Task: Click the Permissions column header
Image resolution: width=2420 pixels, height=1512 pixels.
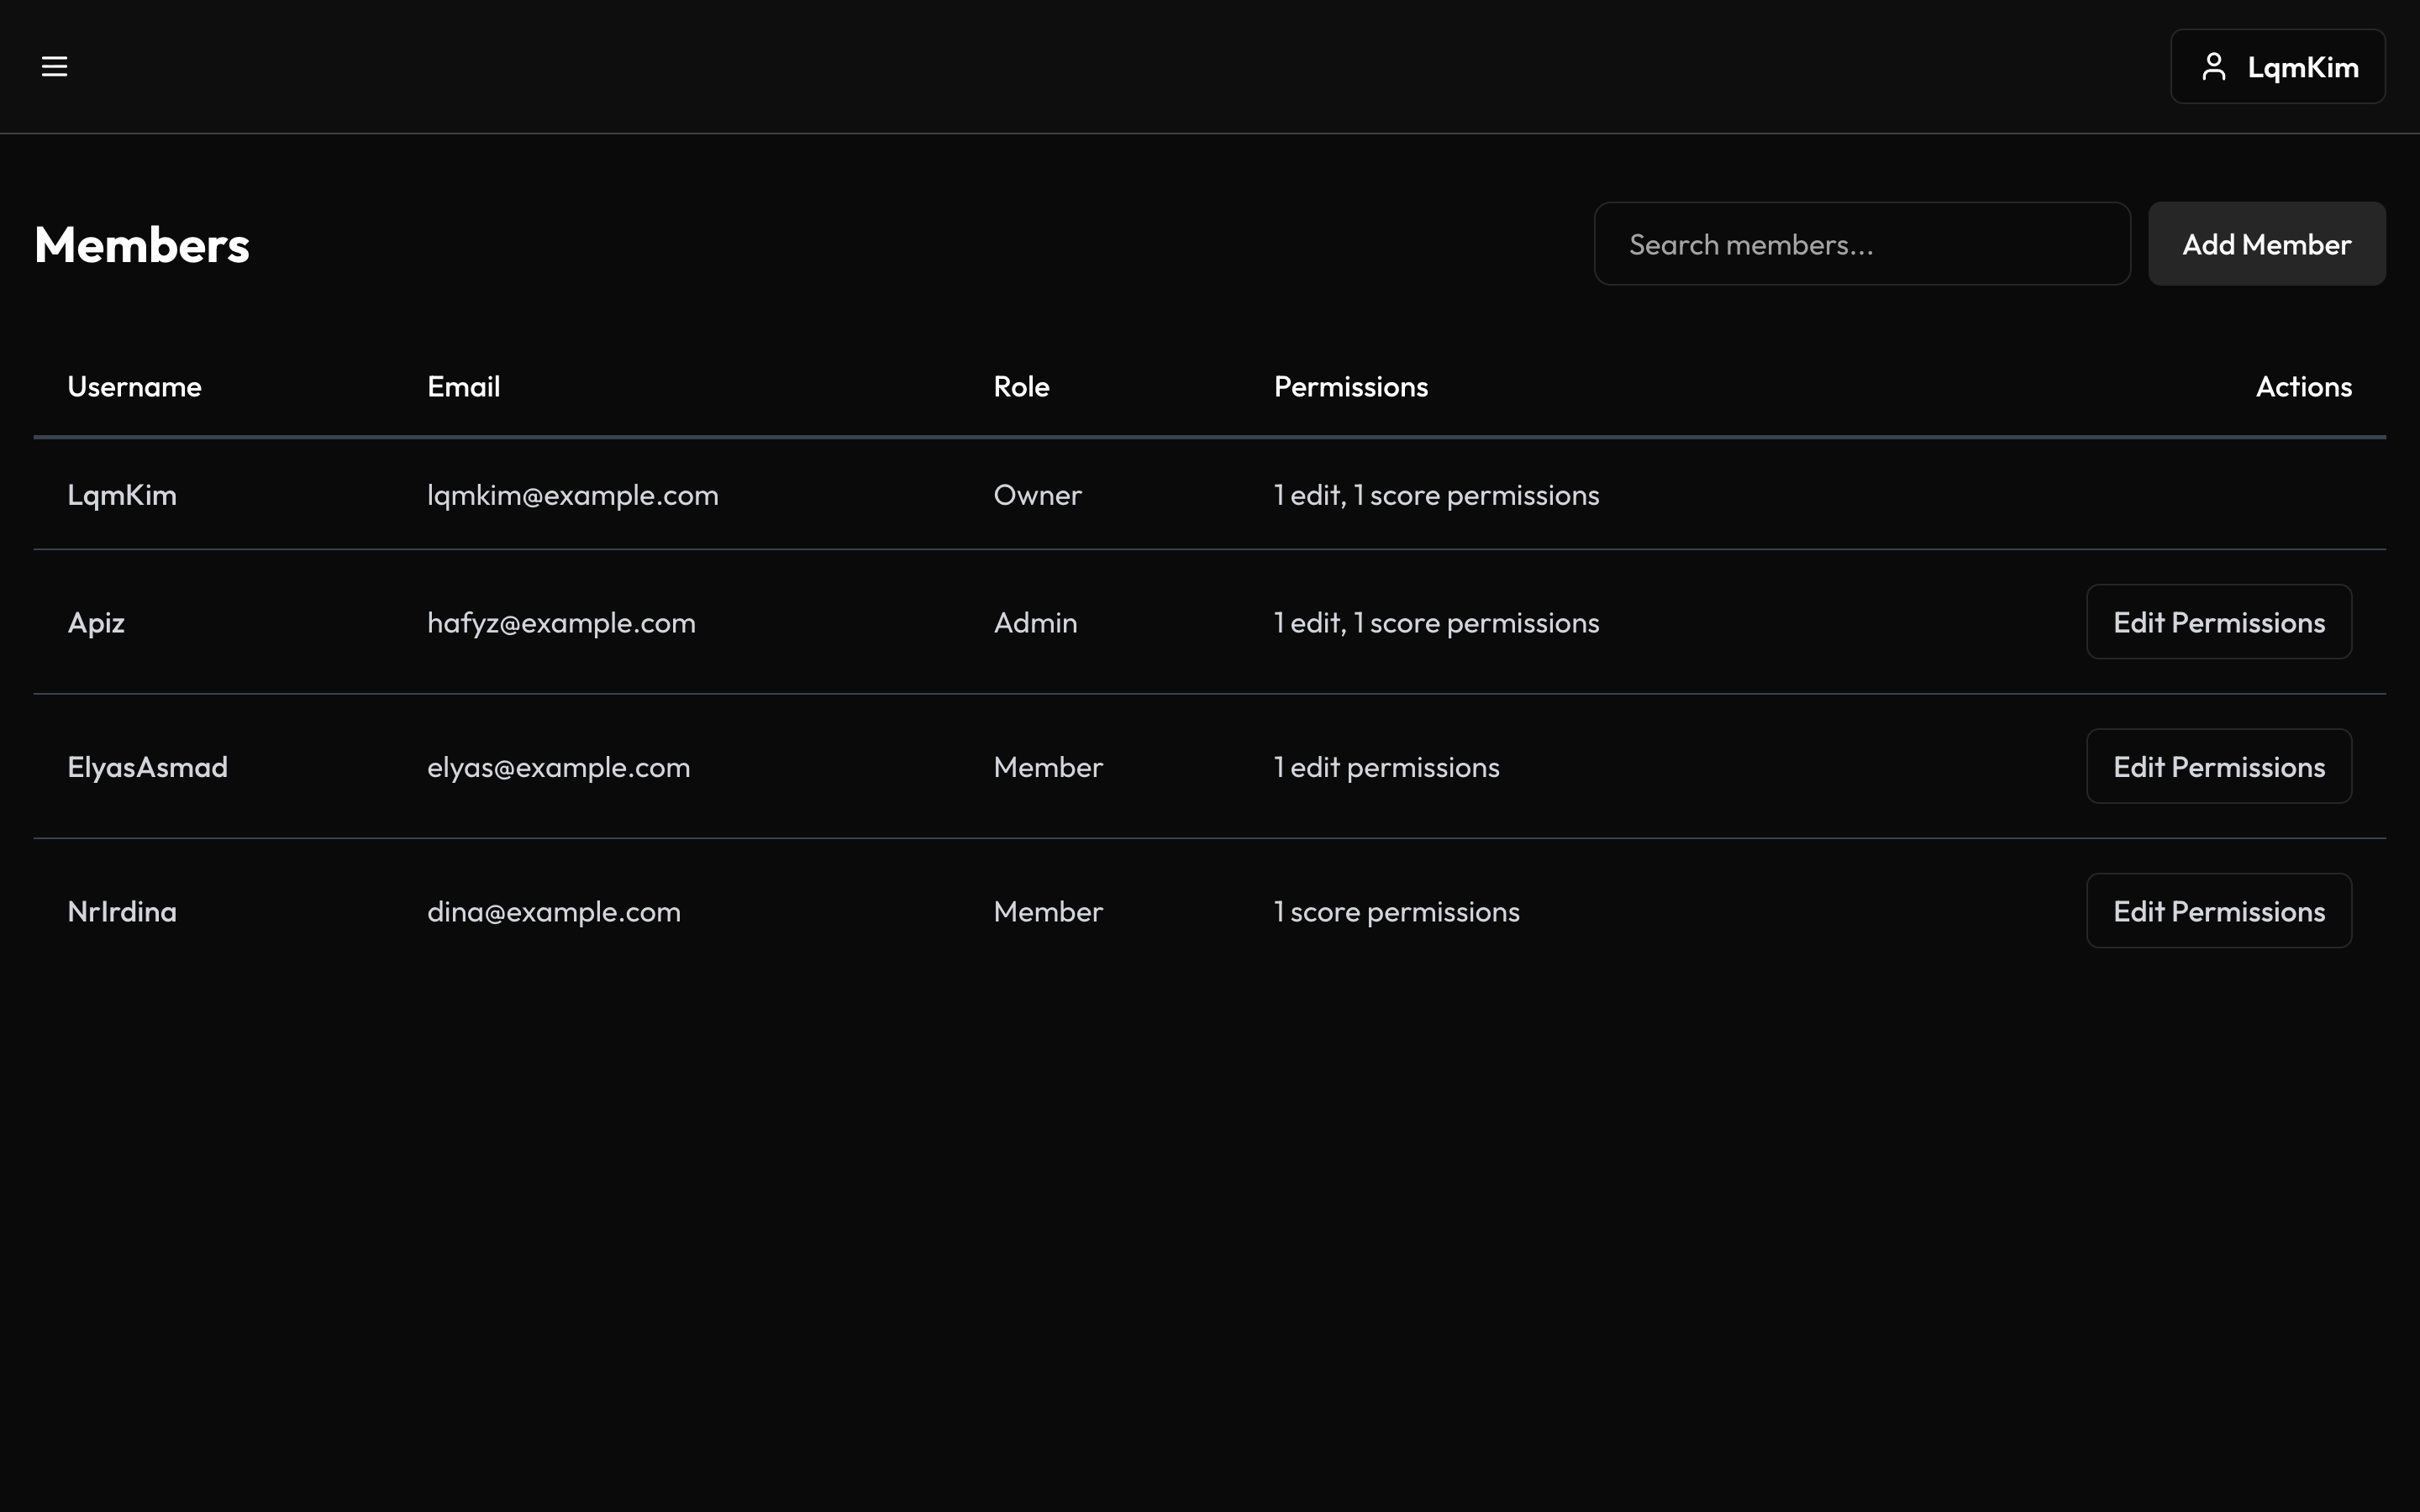Action: (x=1350, y=387)
